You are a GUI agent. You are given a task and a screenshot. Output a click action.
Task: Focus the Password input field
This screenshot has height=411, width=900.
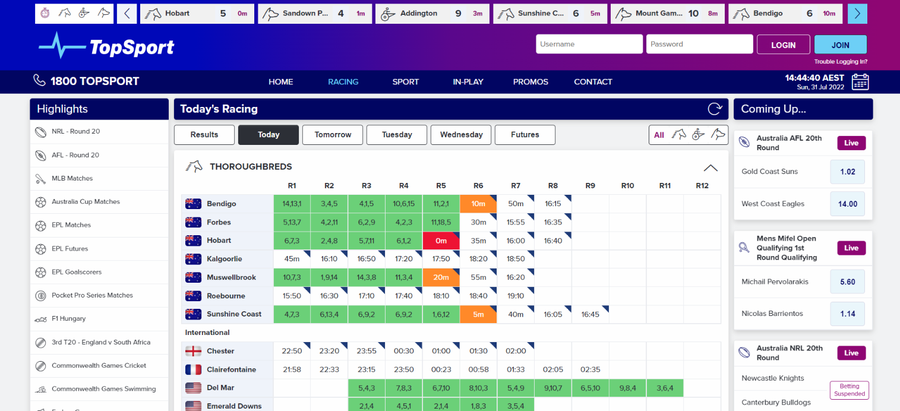700,44
